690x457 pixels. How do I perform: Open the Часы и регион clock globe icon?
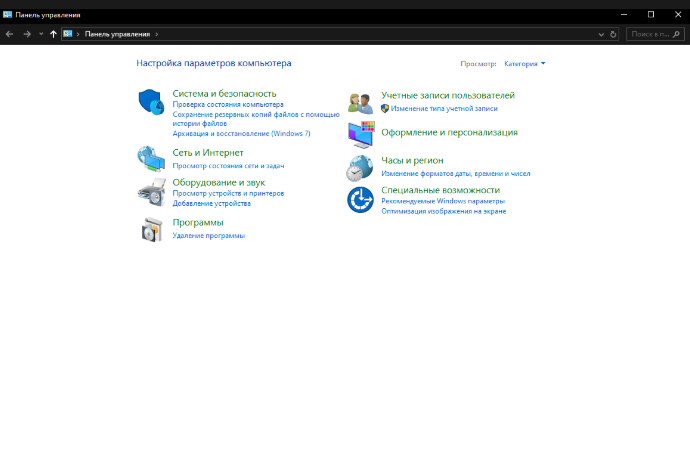360,168
